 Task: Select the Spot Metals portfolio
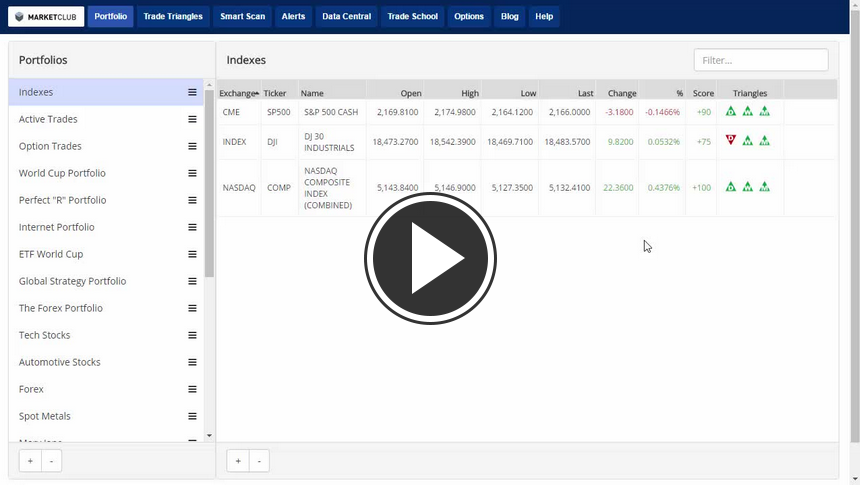(x=106, y=416)
